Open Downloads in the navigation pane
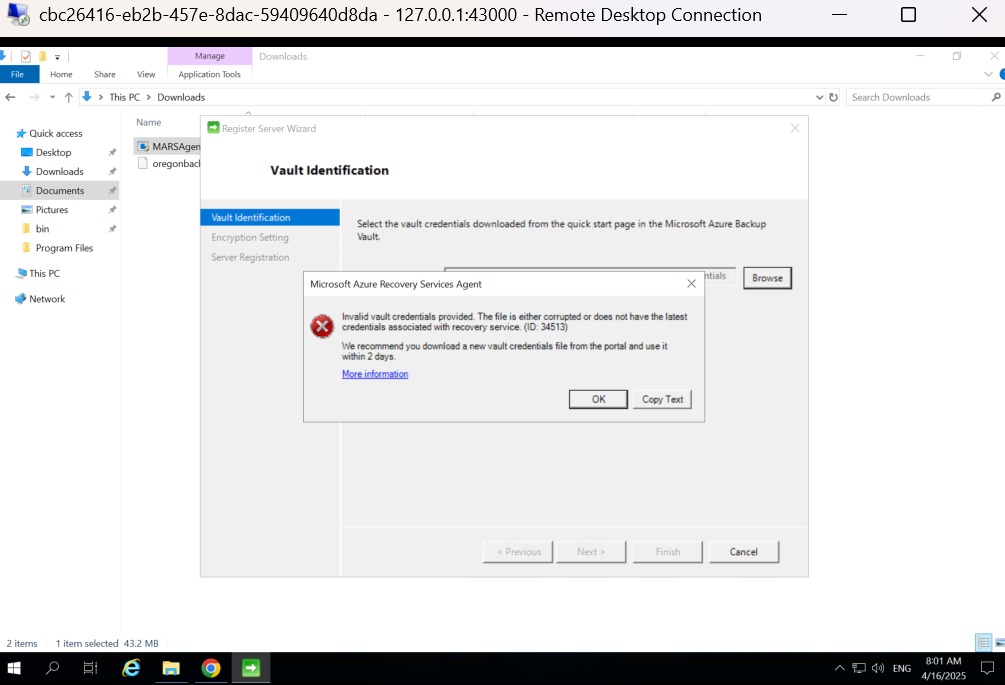This screenshot has height=685, width=1005. pyautogui.click(x=60, y=172)
